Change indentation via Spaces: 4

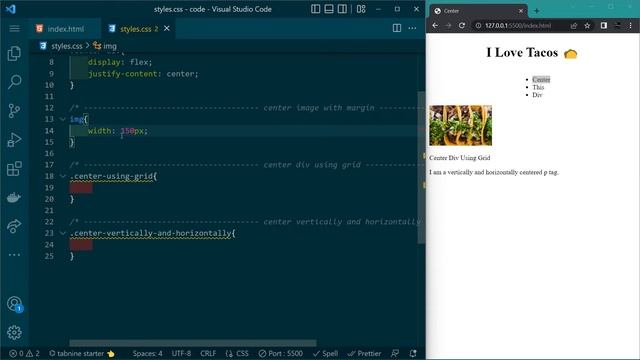(x=147, y=353)
